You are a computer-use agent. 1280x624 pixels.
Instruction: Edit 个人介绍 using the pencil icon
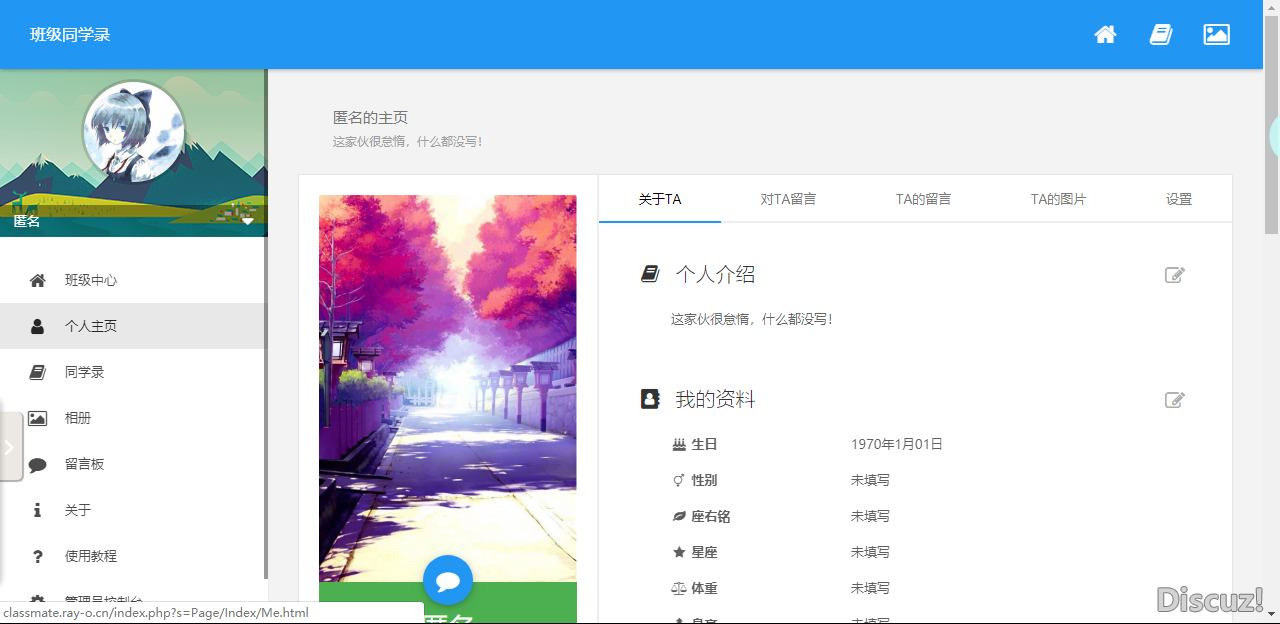click(x=1174, y=275)
